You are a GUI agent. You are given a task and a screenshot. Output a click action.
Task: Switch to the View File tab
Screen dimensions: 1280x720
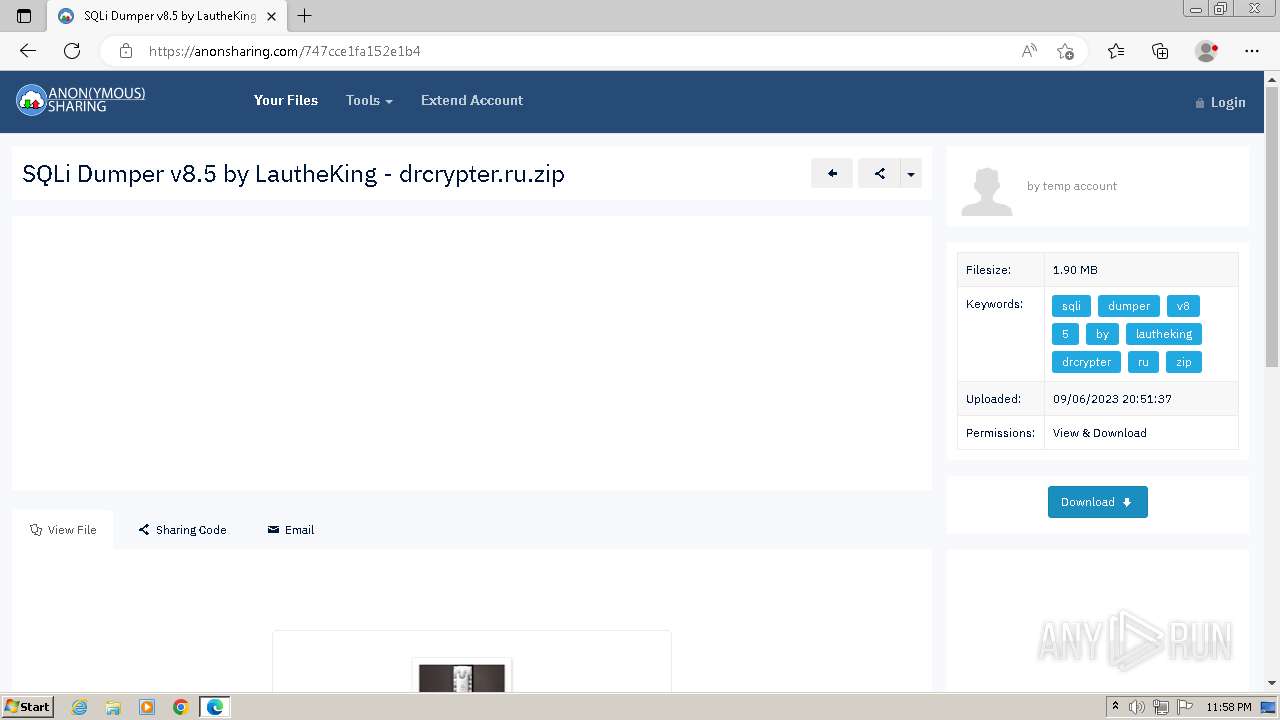click(63, 530)
